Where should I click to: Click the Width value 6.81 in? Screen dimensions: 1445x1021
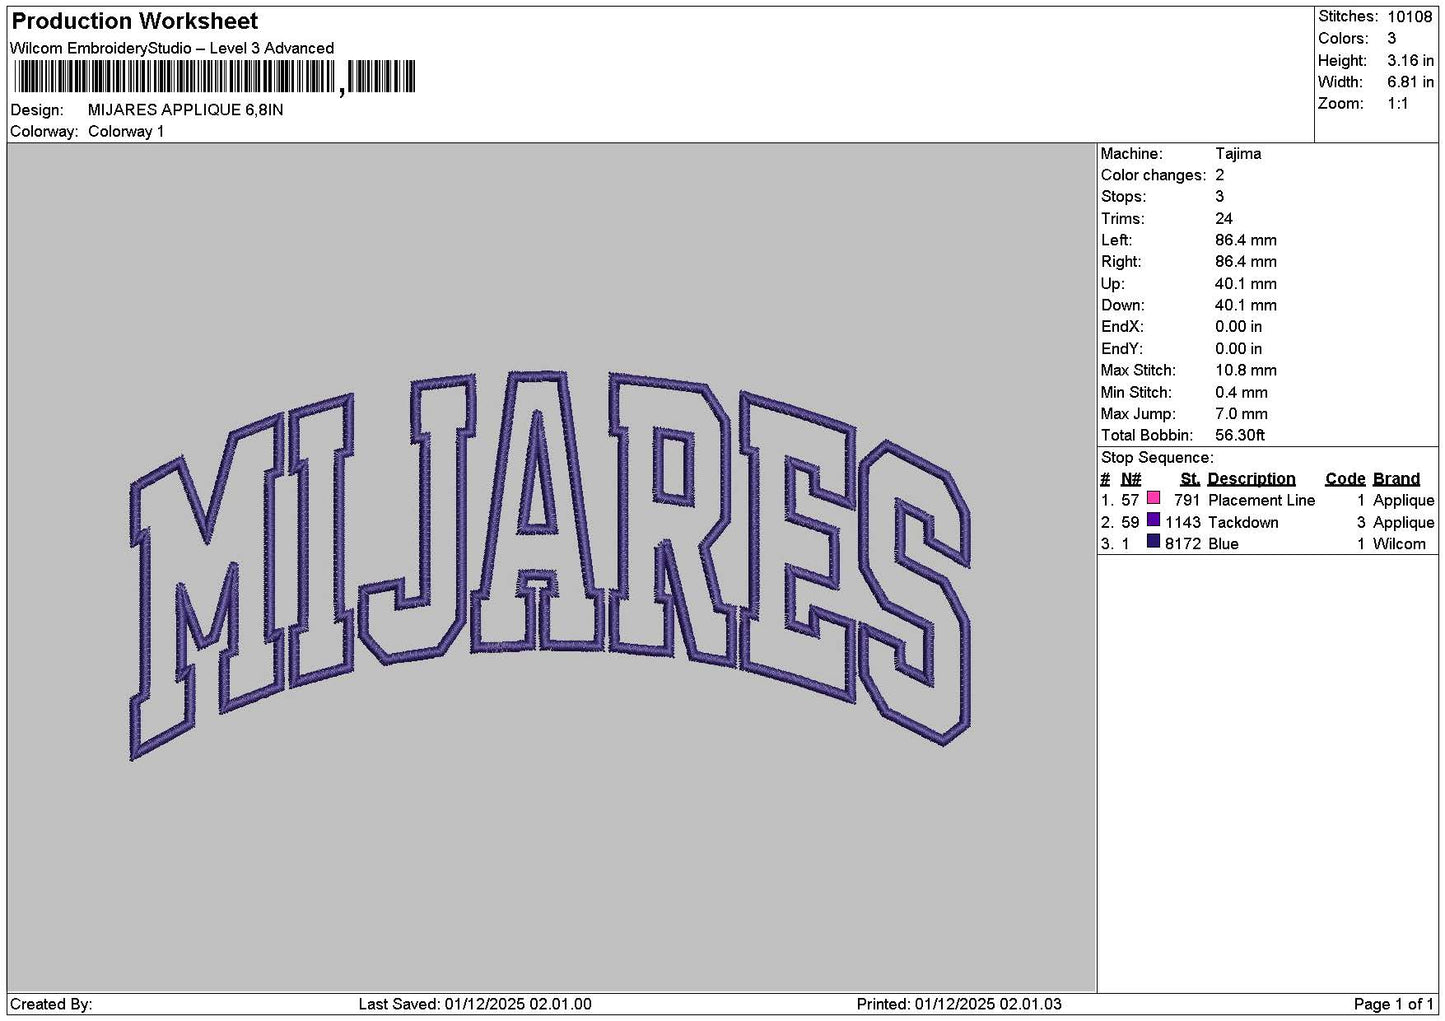pyautogui.click(x=1410, y=82)
